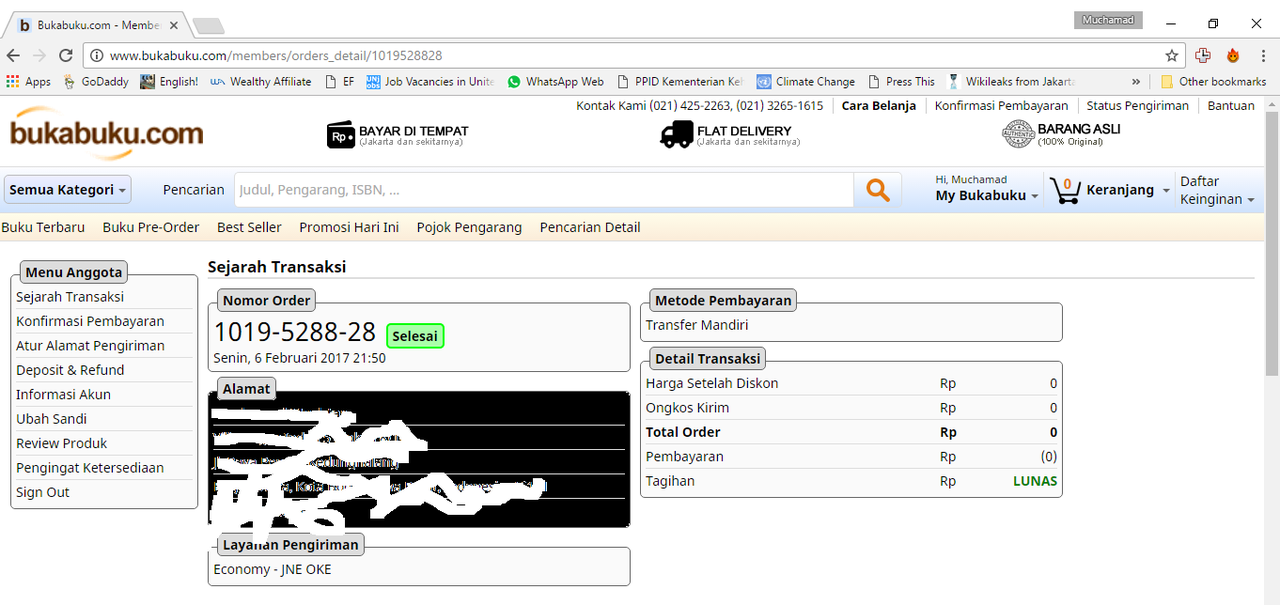Open the red cross extension icon
The height and width of the screenshot is (605, 1280).
pyautogui.click(x=1203, y=56)
